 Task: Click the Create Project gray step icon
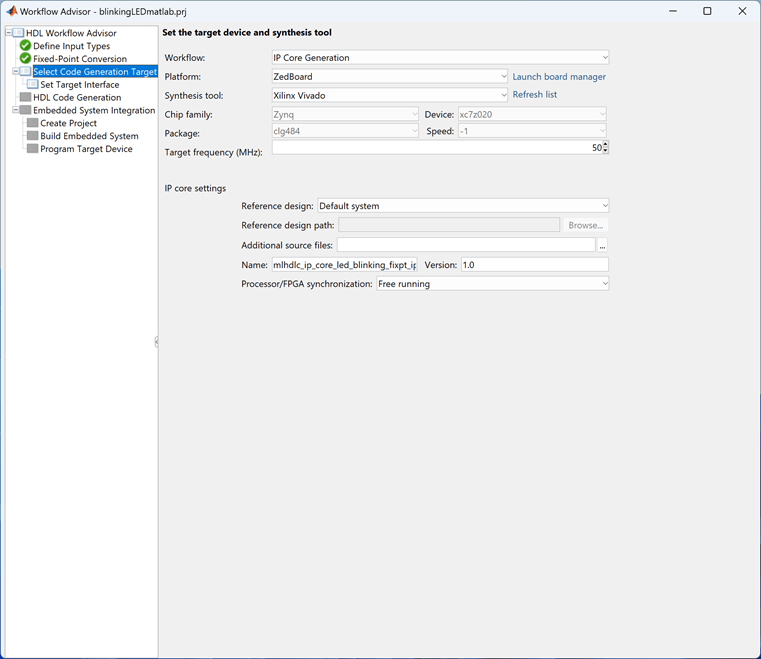tap(33, 123)
